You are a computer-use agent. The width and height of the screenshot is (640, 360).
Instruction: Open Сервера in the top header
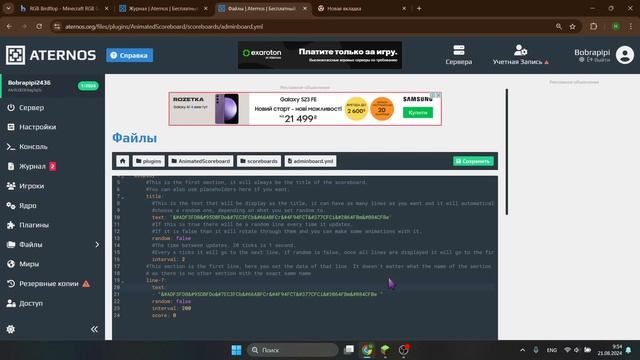pos(459,55)
